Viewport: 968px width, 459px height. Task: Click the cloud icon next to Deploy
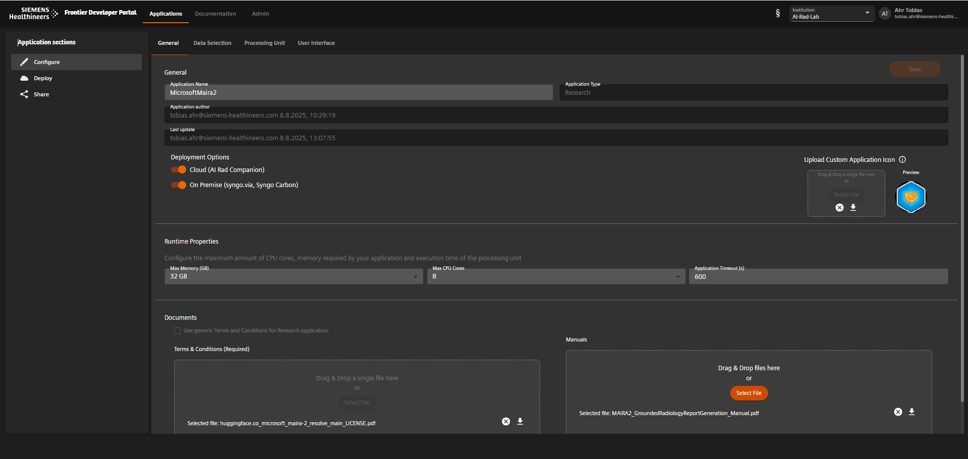click(24, 78)
